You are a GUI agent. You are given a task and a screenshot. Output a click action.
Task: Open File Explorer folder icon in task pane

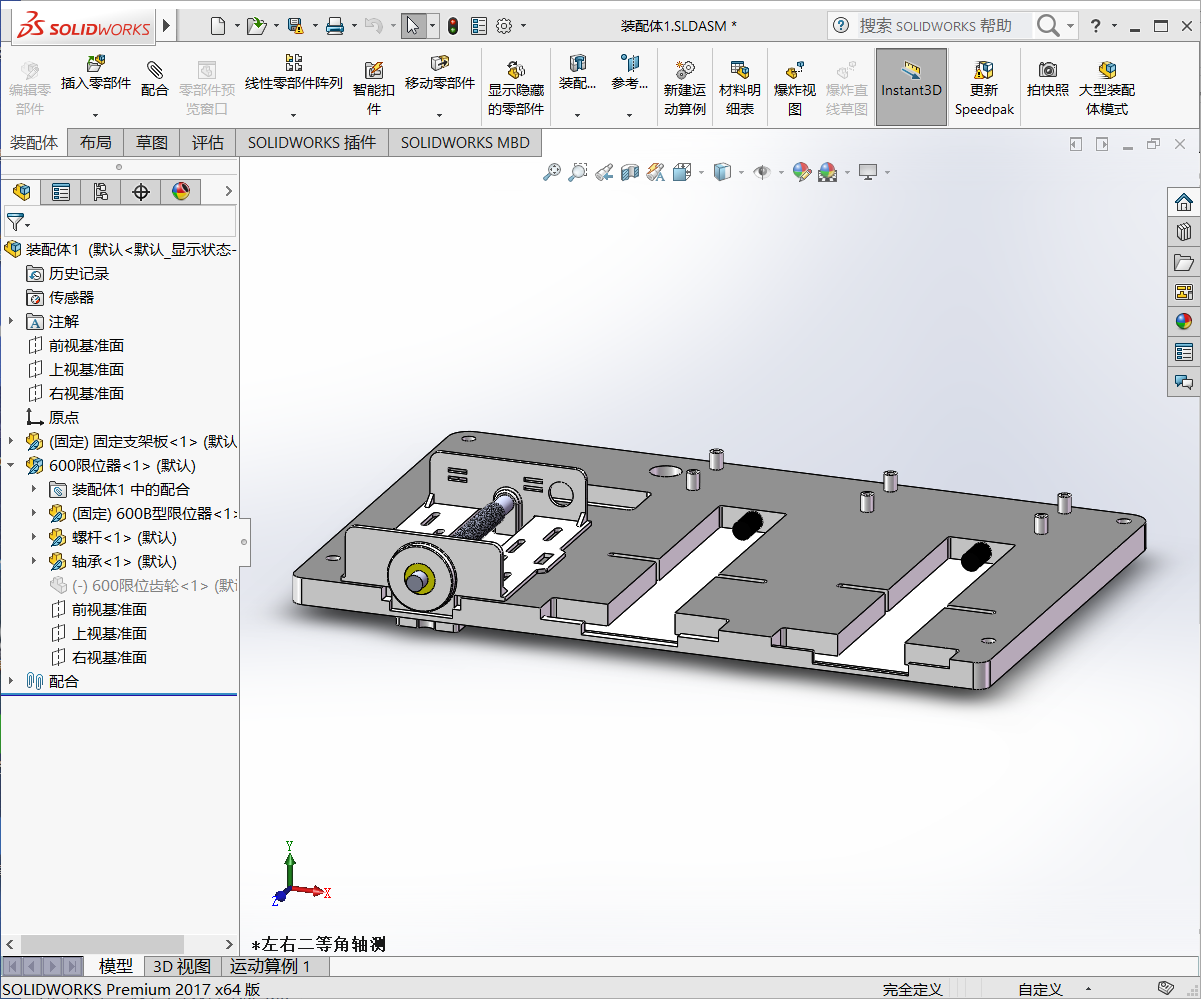[x=1184, y=262]
